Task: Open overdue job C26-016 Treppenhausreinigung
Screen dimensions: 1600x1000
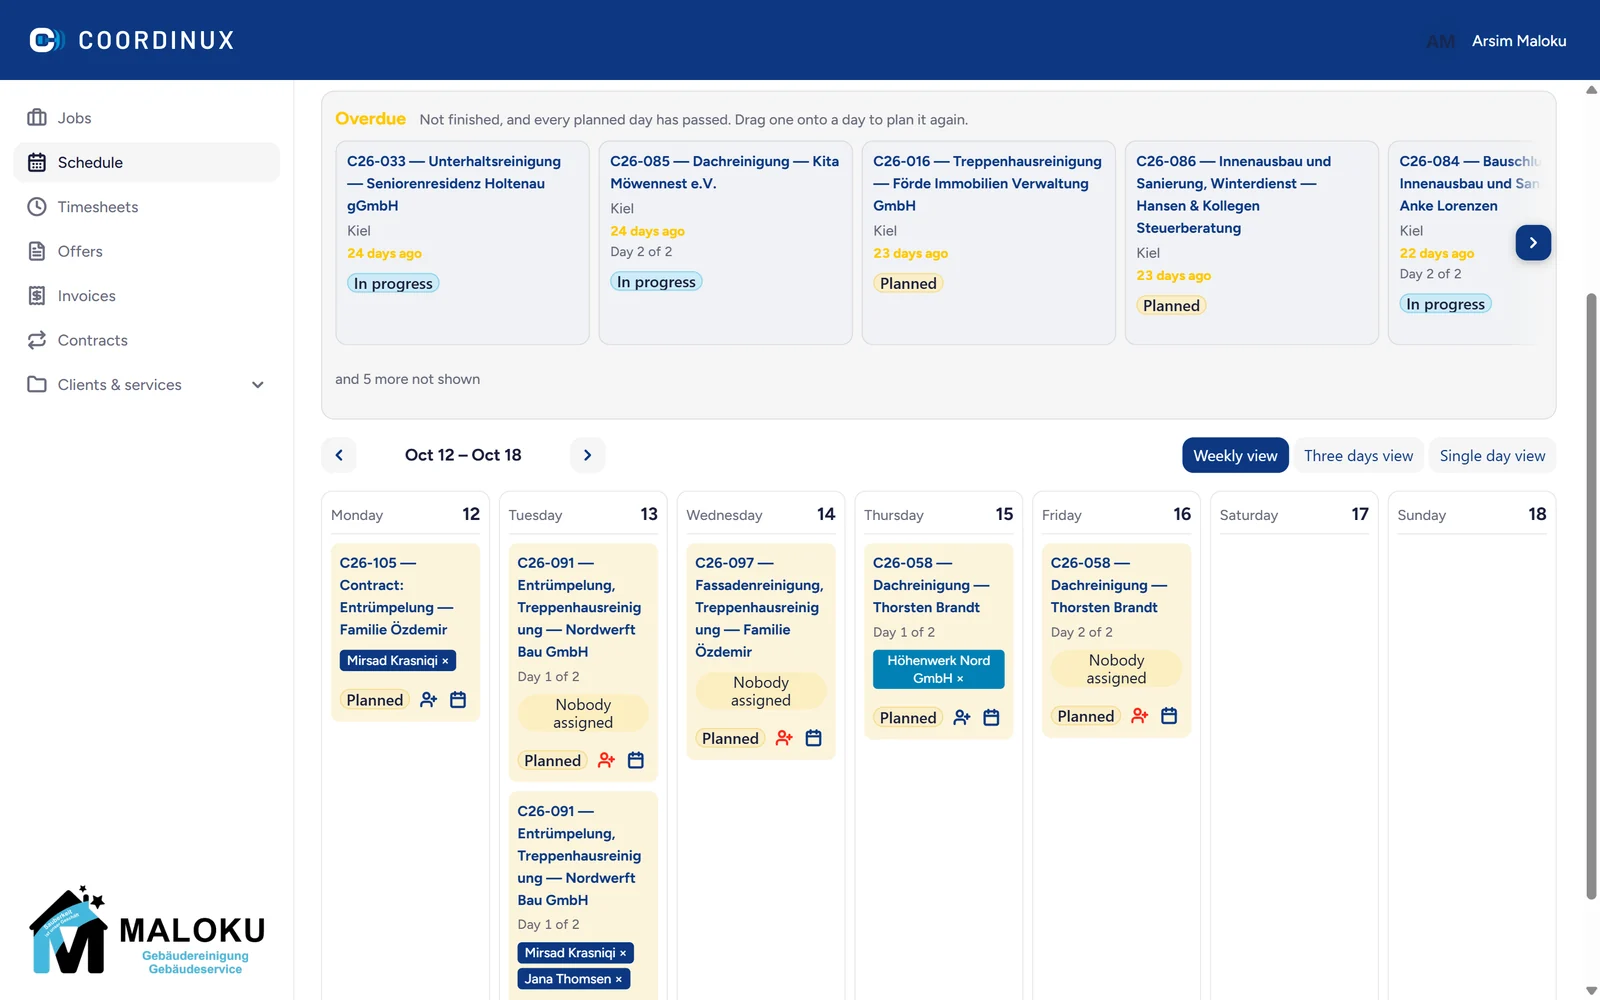Action: point(989,243)
